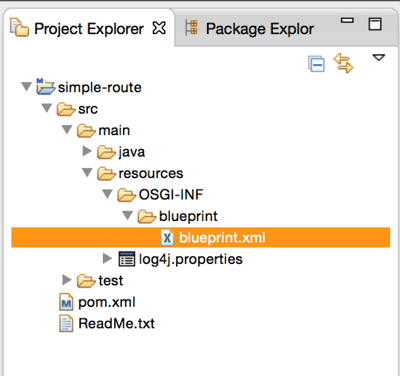Select the OSGI-INF folder label
The image size is (400, 376).
[171, 195]
